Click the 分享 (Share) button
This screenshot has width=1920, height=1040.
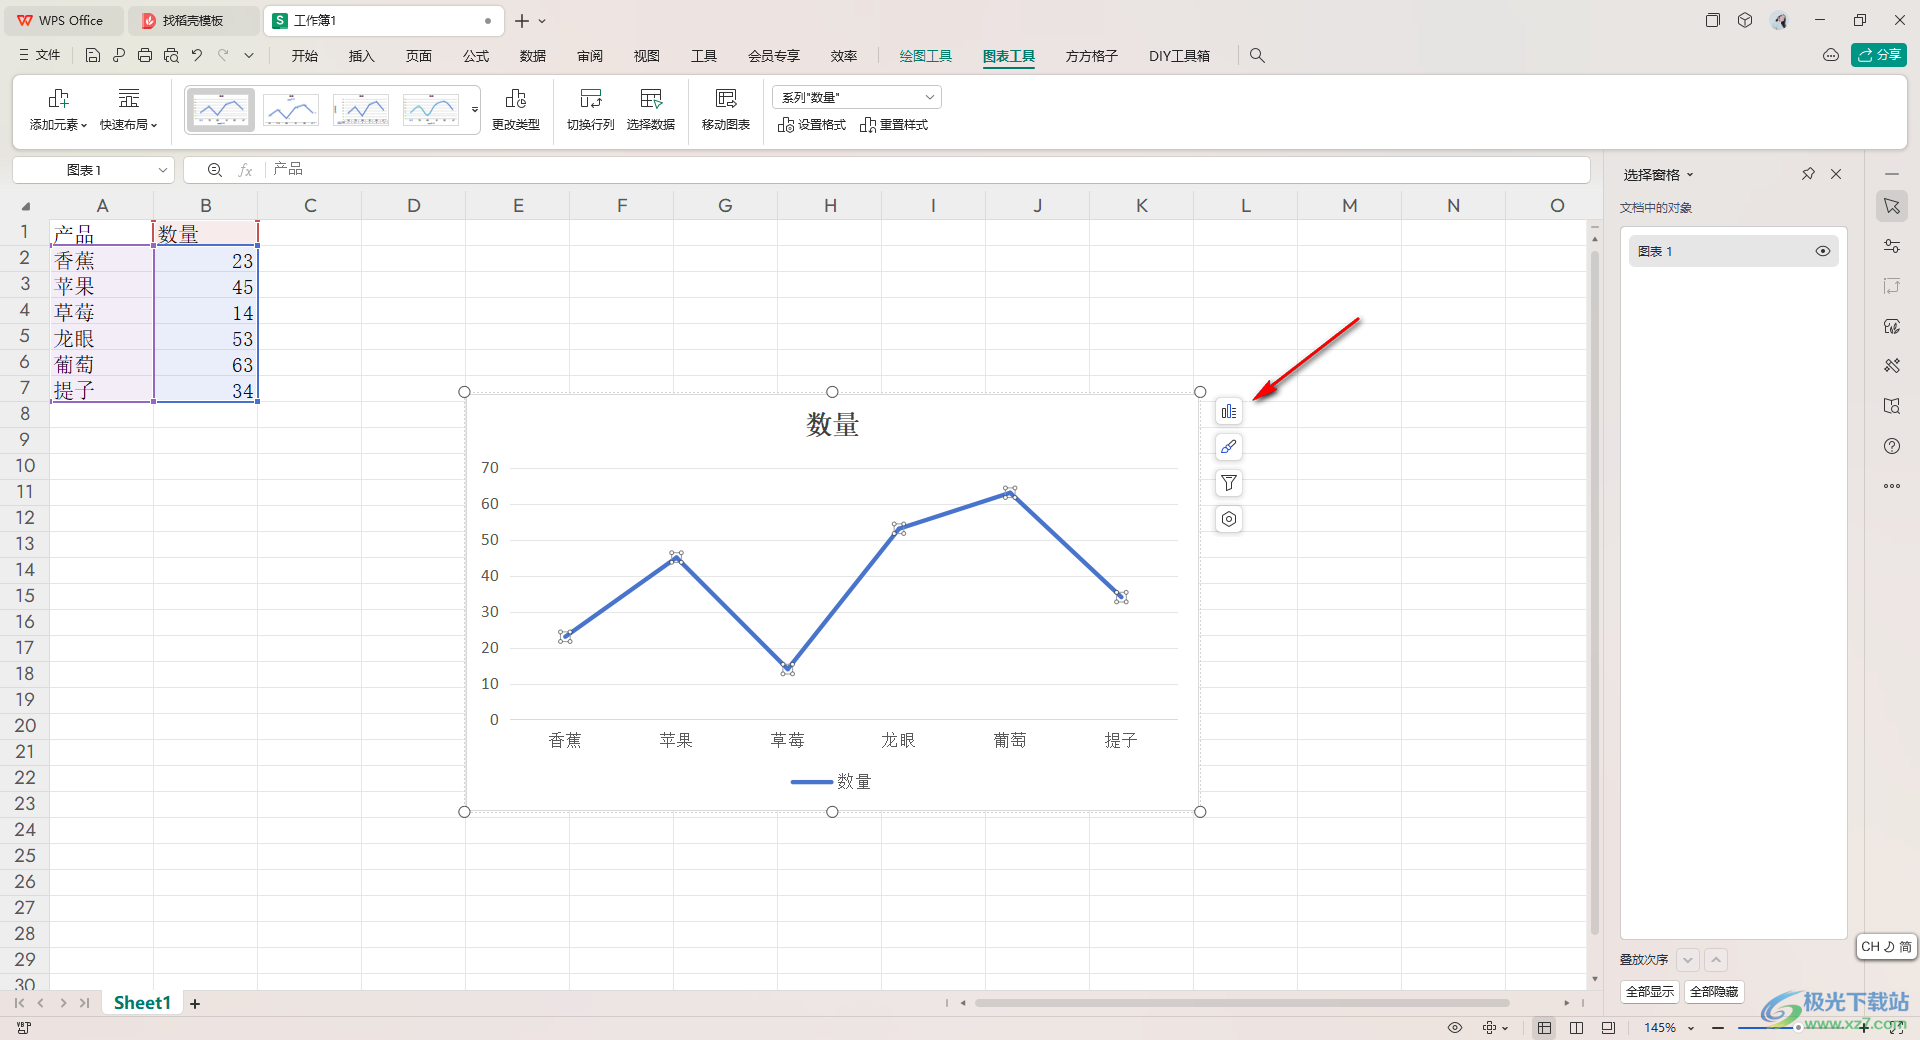pos(1879,55)
